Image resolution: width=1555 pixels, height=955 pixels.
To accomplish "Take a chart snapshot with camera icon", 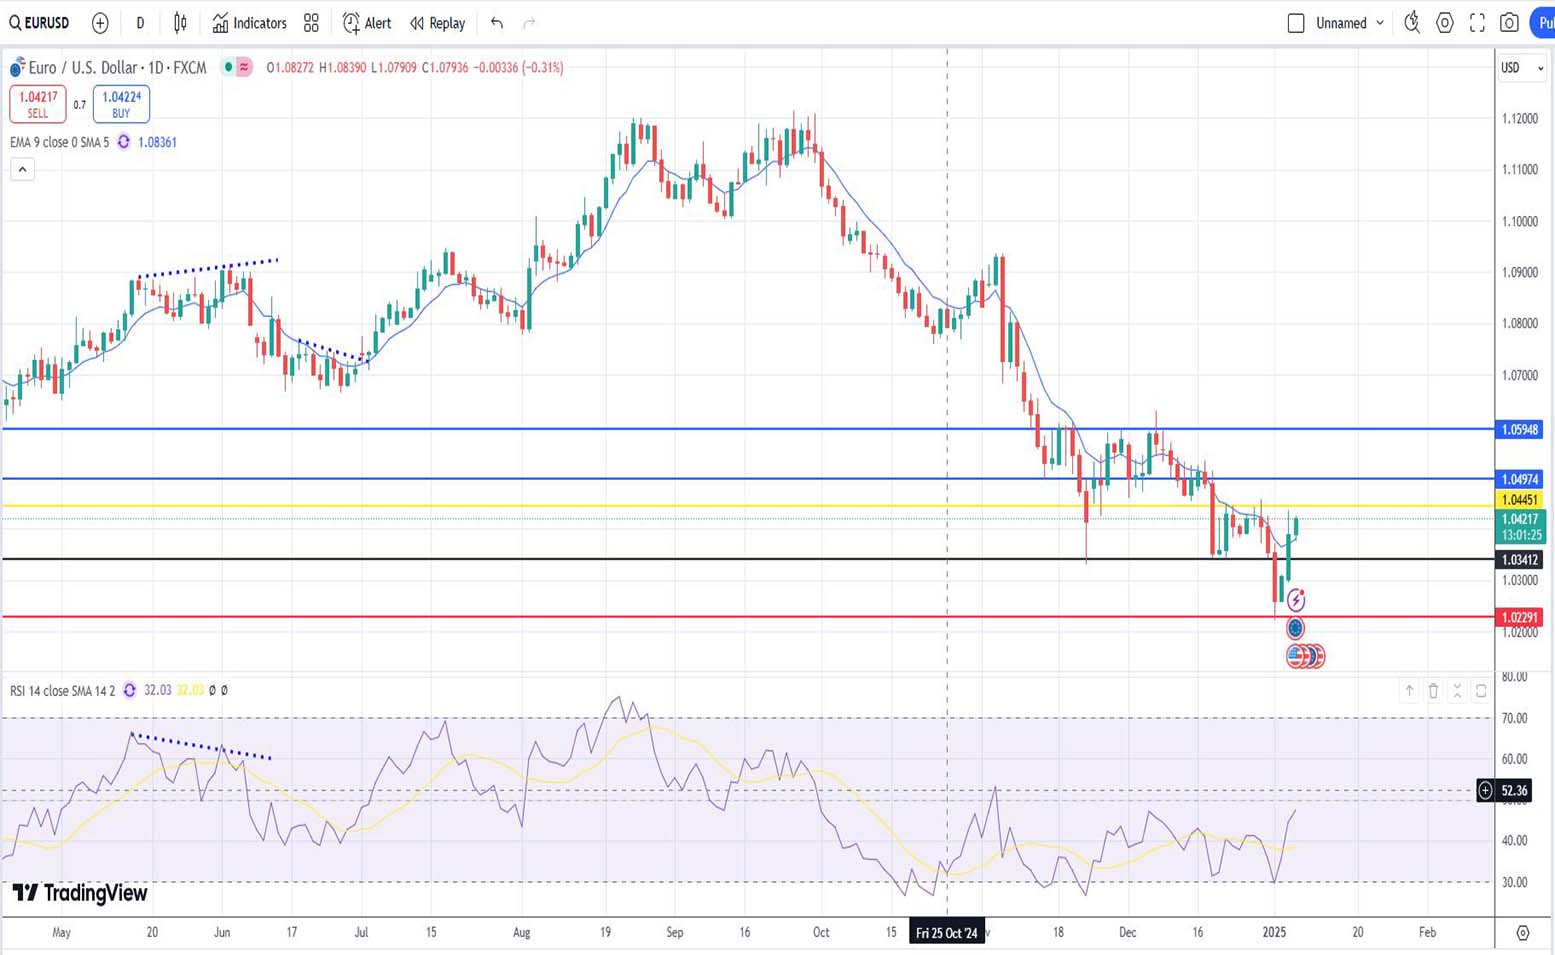I will click(x=1509, y=23).
